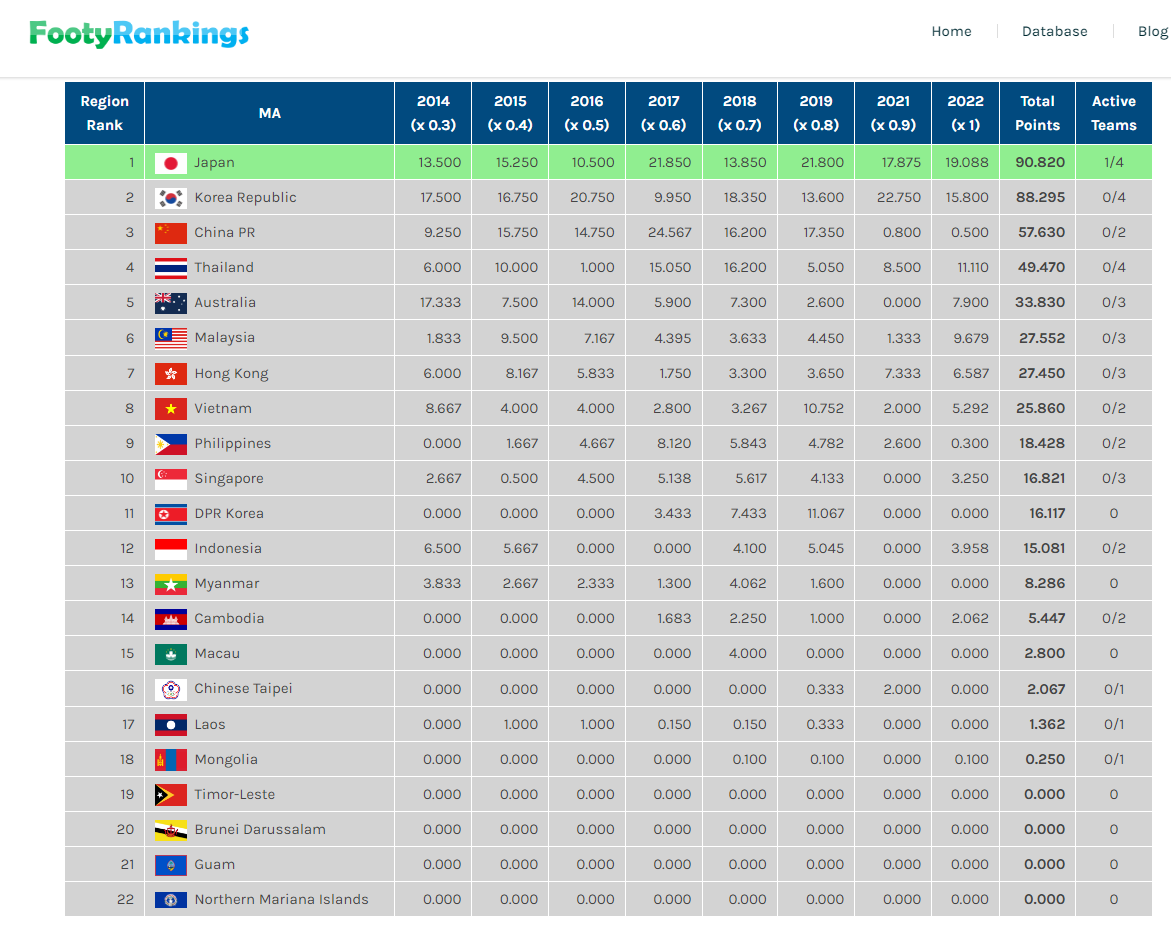1171x931 pixels.
Task: Click the Chinese Taipei flag icon
Action: tap(170, 690)
